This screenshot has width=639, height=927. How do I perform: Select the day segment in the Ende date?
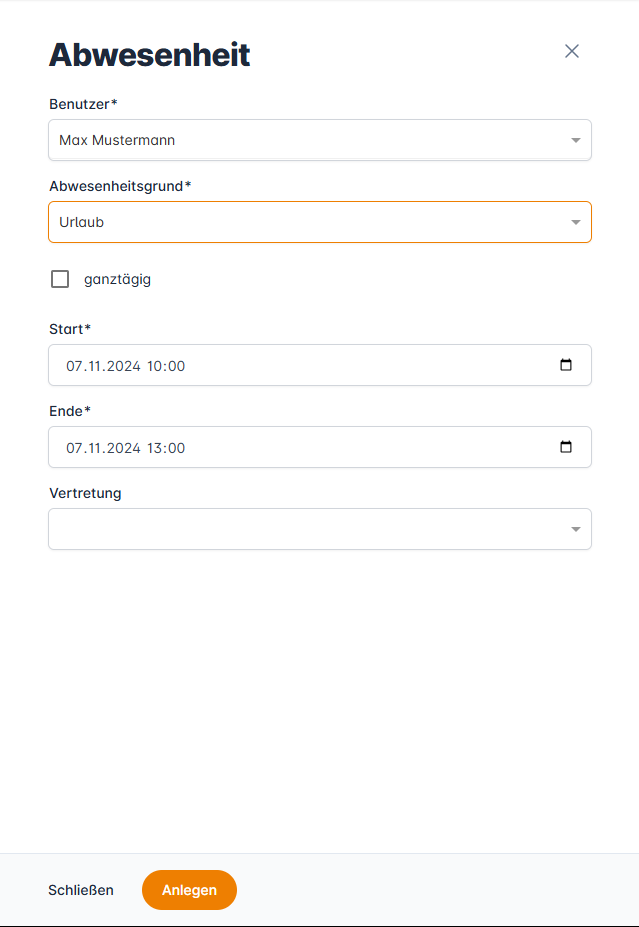click(x=75, y=448)
